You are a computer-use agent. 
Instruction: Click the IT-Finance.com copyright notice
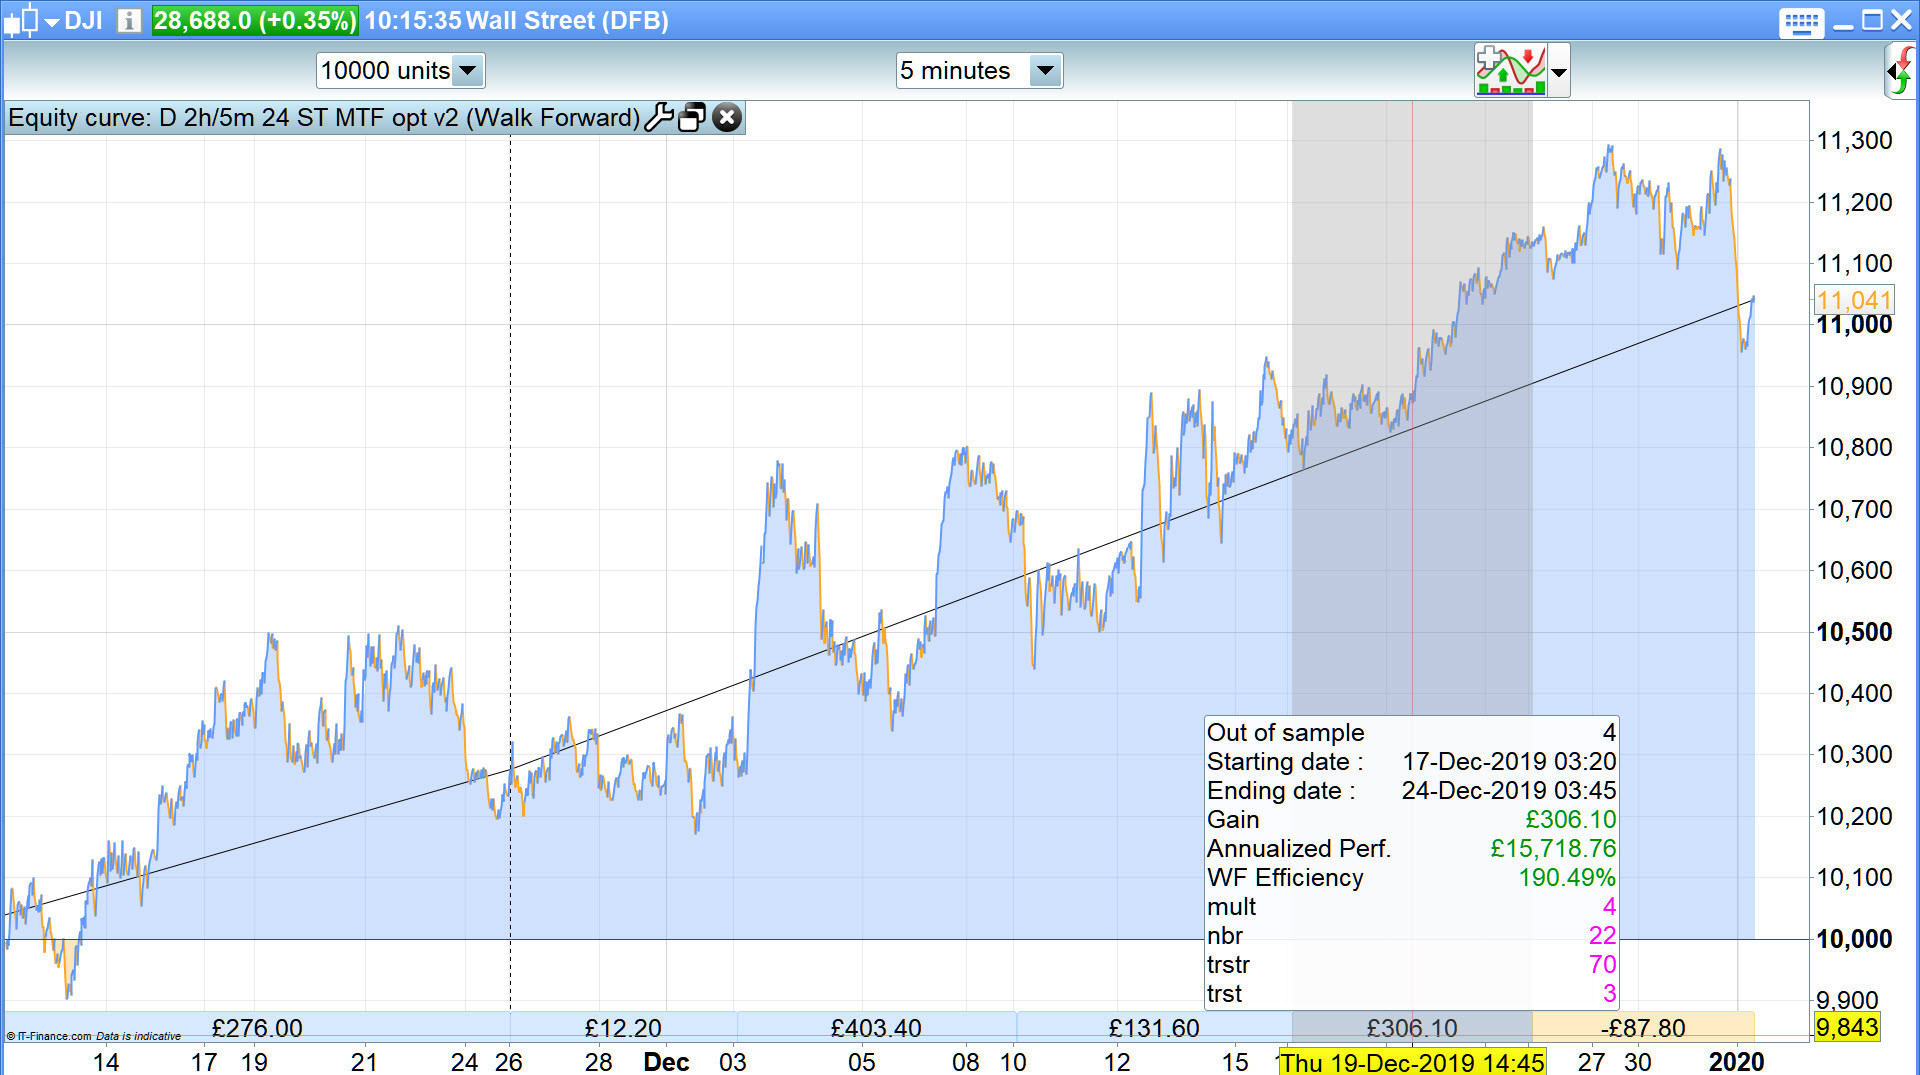tap(94, 1036)
